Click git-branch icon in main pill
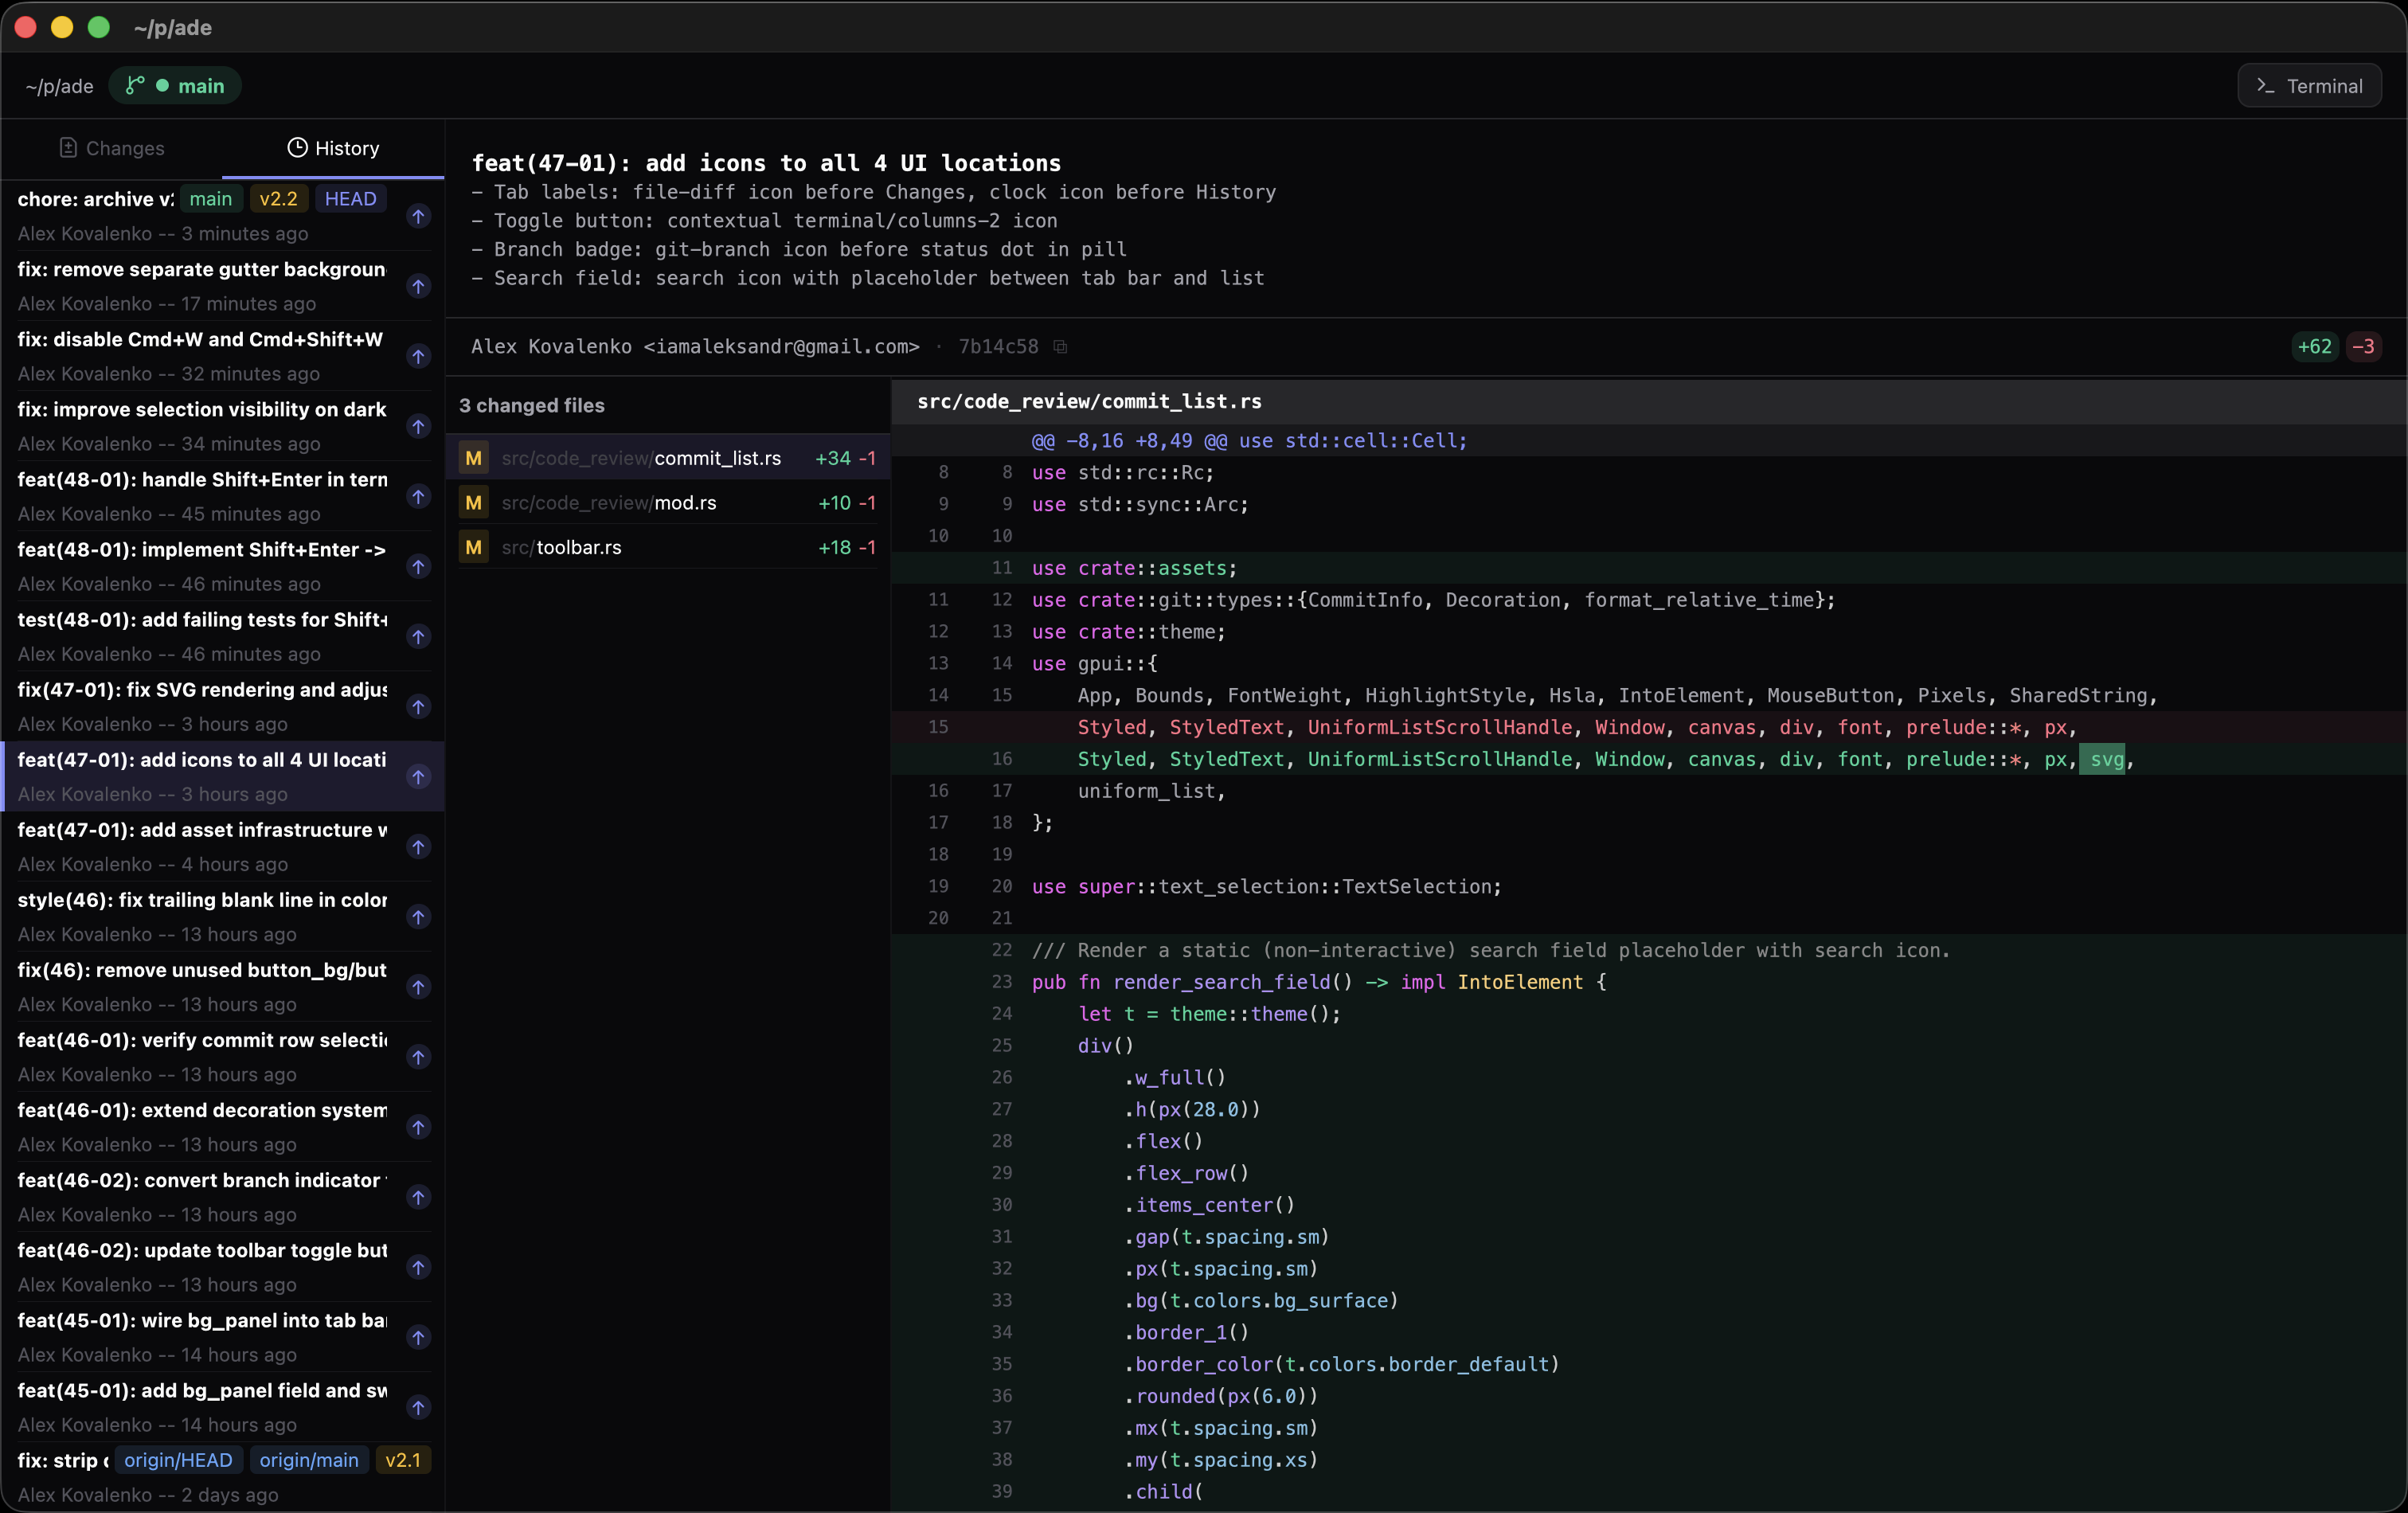 [135, 86]
